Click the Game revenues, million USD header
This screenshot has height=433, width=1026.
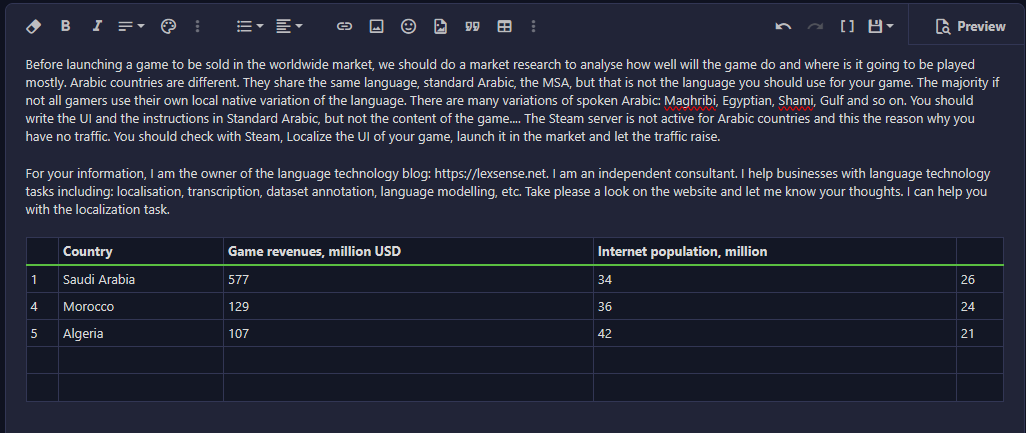point(408,251)
